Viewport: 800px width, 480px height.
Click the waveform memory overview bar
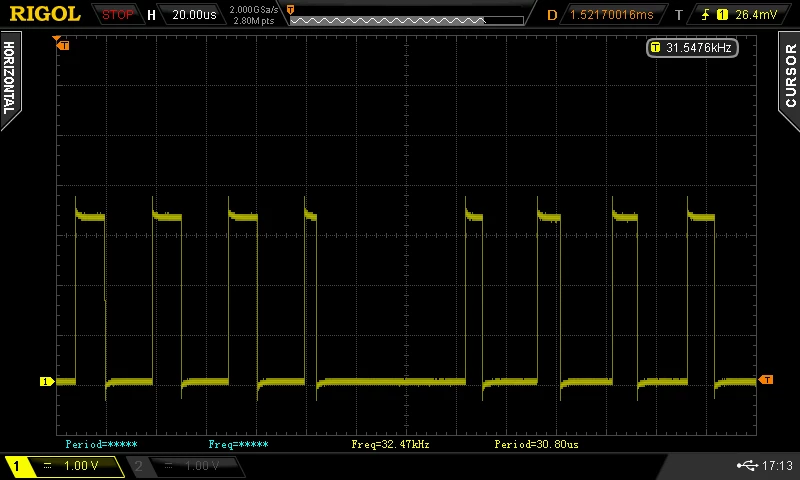click(407, 20)
